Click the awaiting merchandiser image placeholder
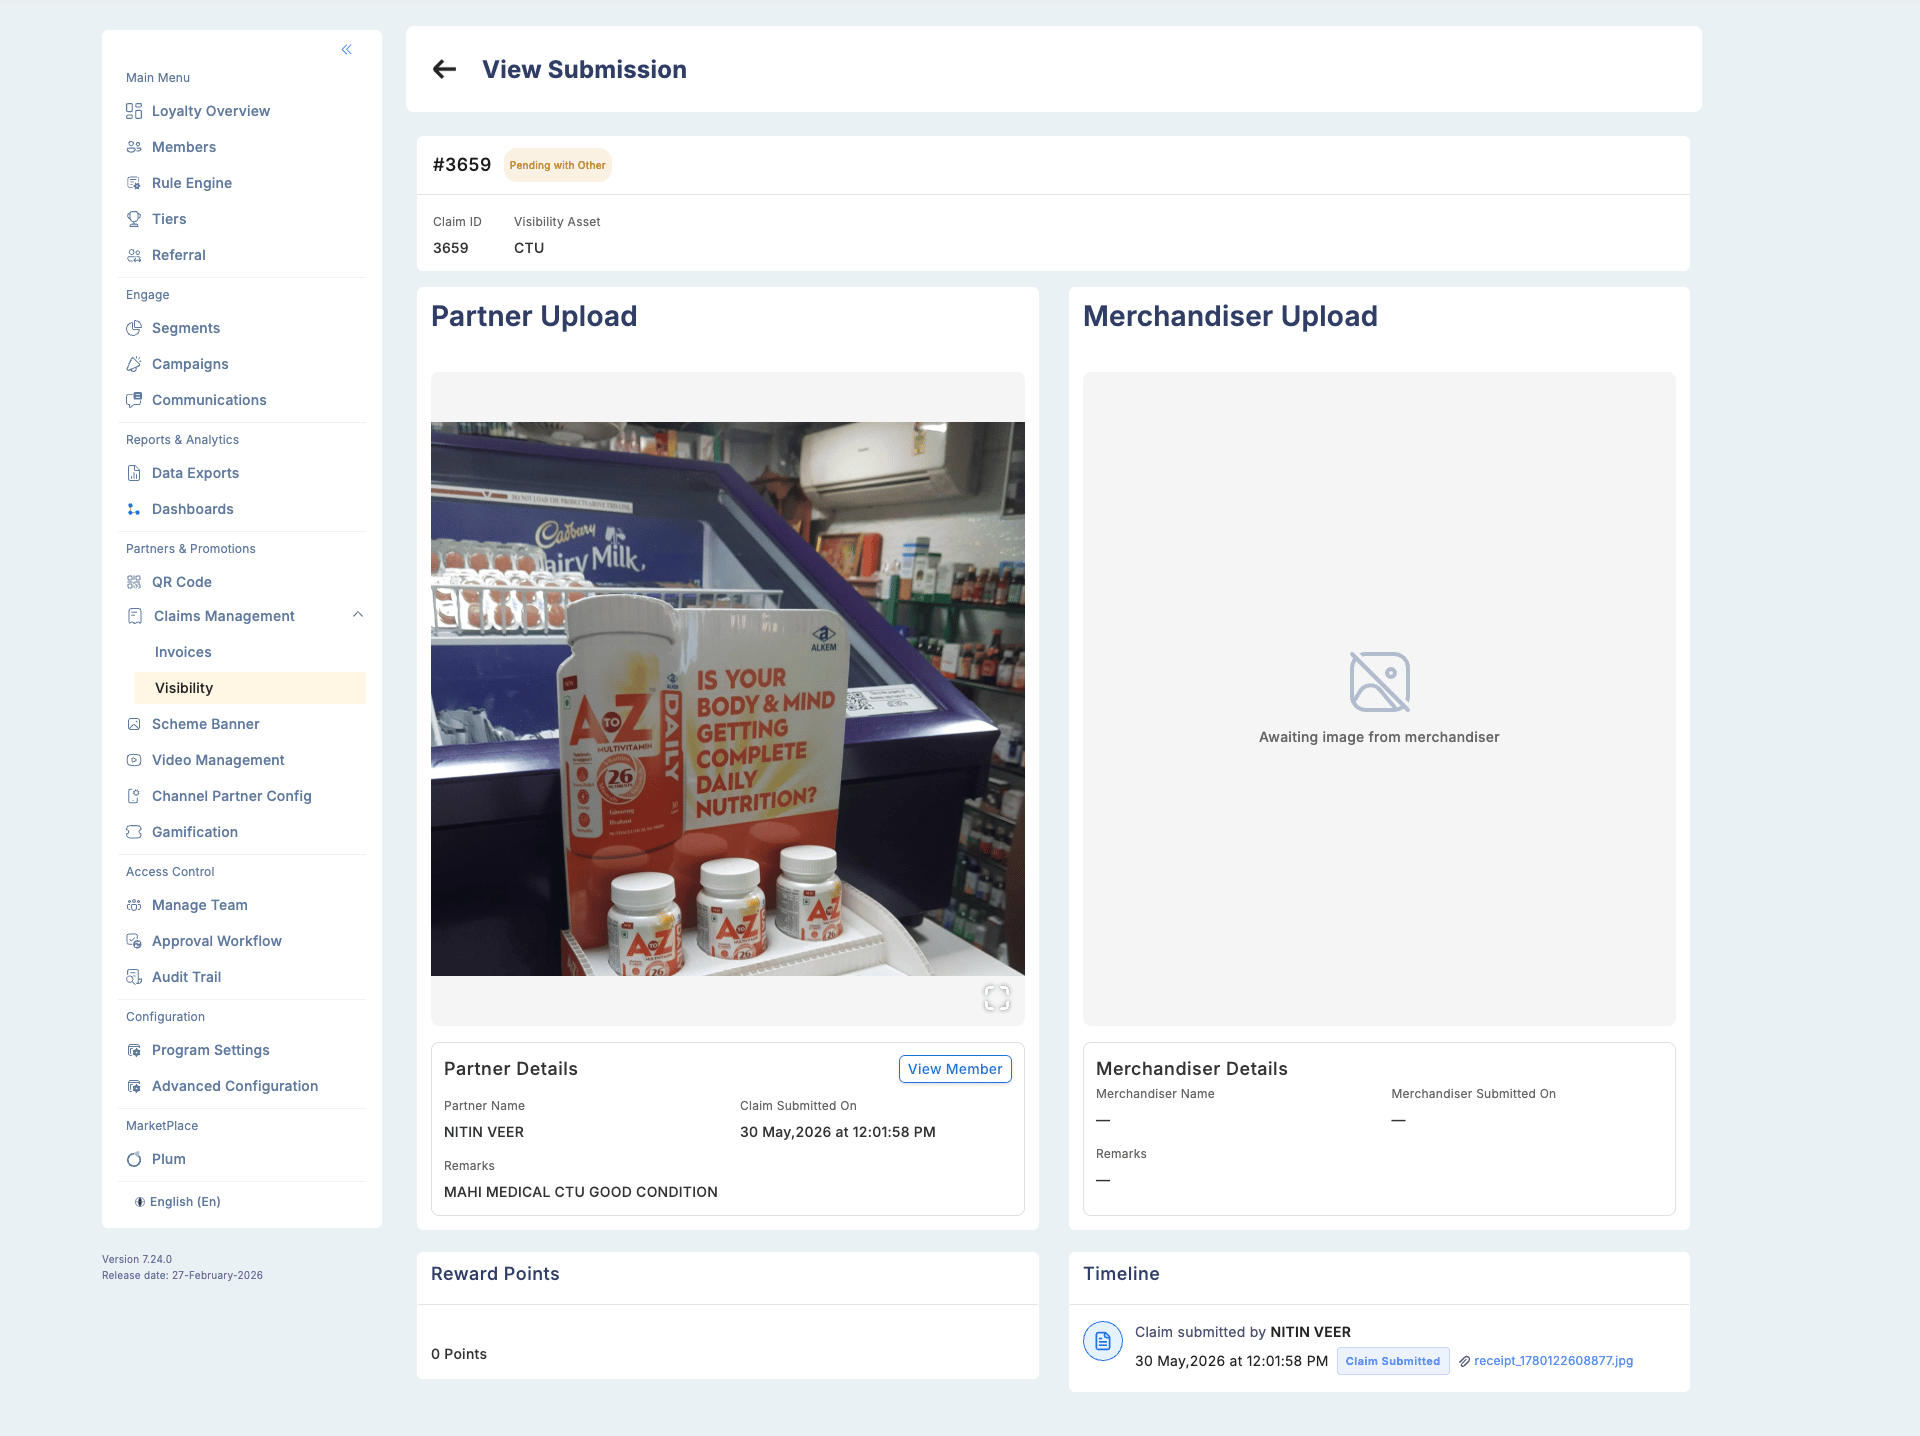Viewport: 1920px width, 1436px height. click(1379, 699)
